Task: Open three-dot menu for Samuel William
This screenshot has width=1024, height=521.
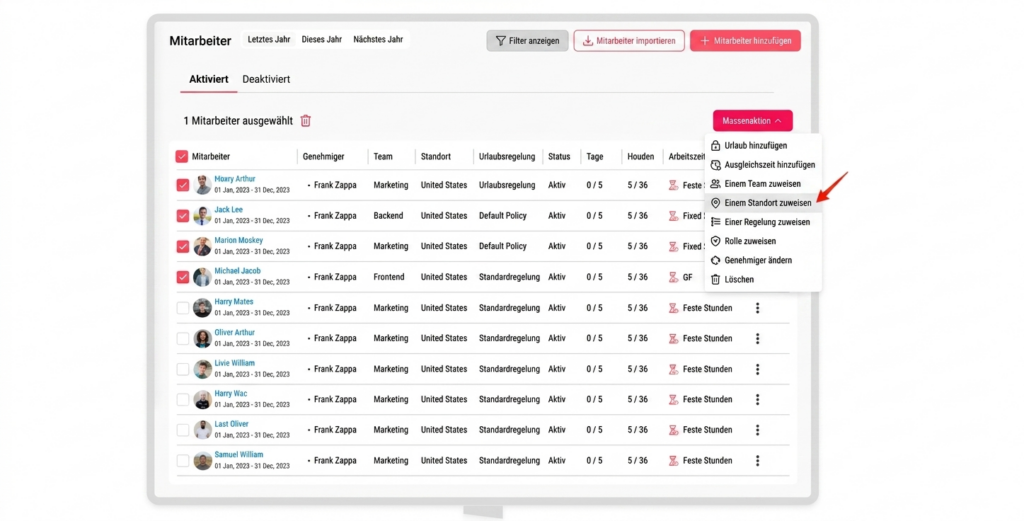Action: 757,461
